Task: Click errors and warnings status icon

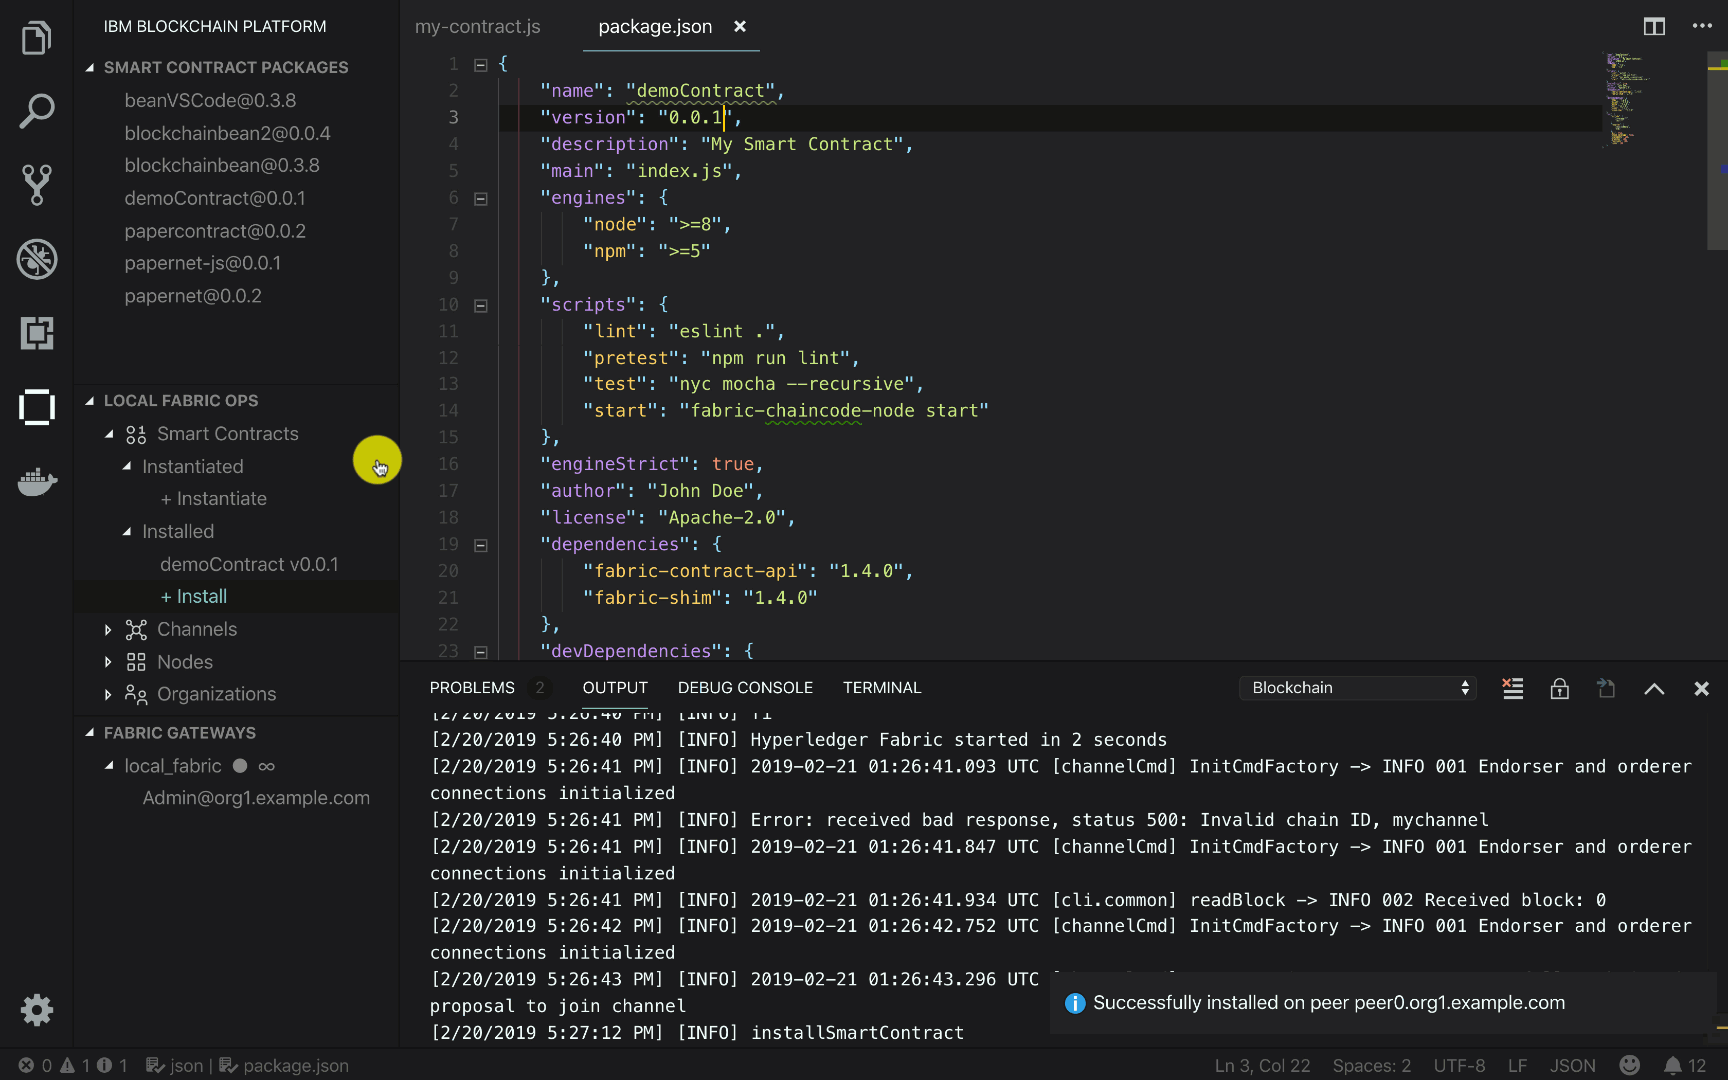Action: [x=72, y=1065]
